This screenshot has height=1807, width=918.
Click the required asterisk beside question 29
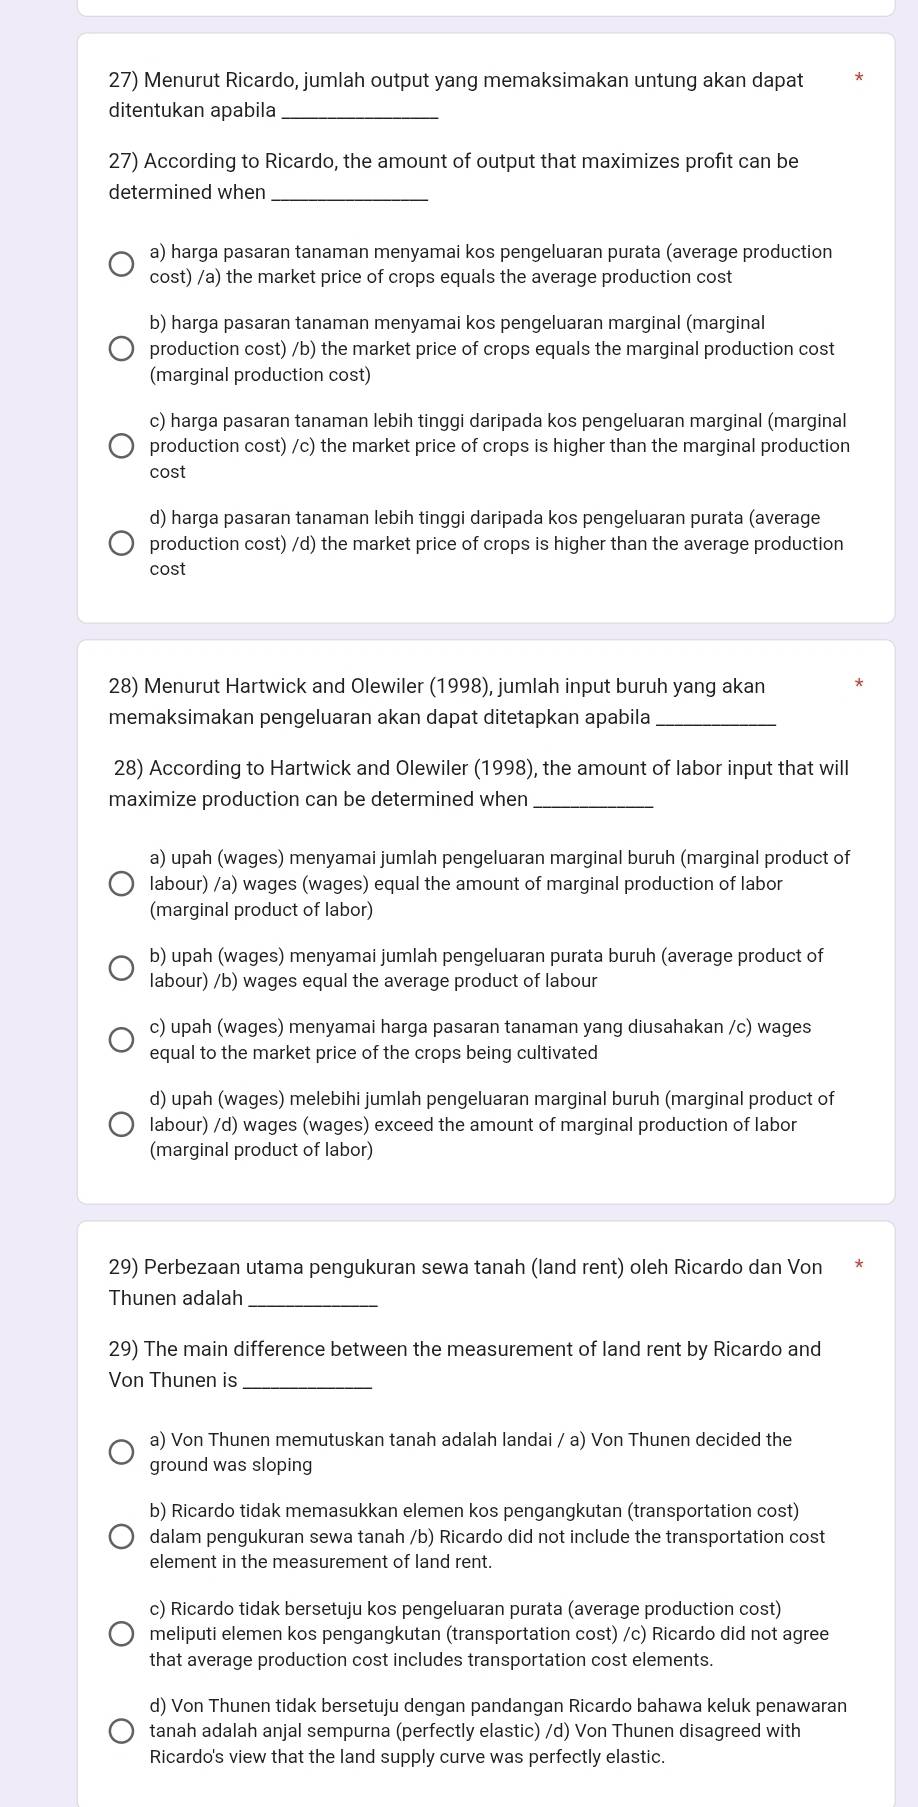858,1266
